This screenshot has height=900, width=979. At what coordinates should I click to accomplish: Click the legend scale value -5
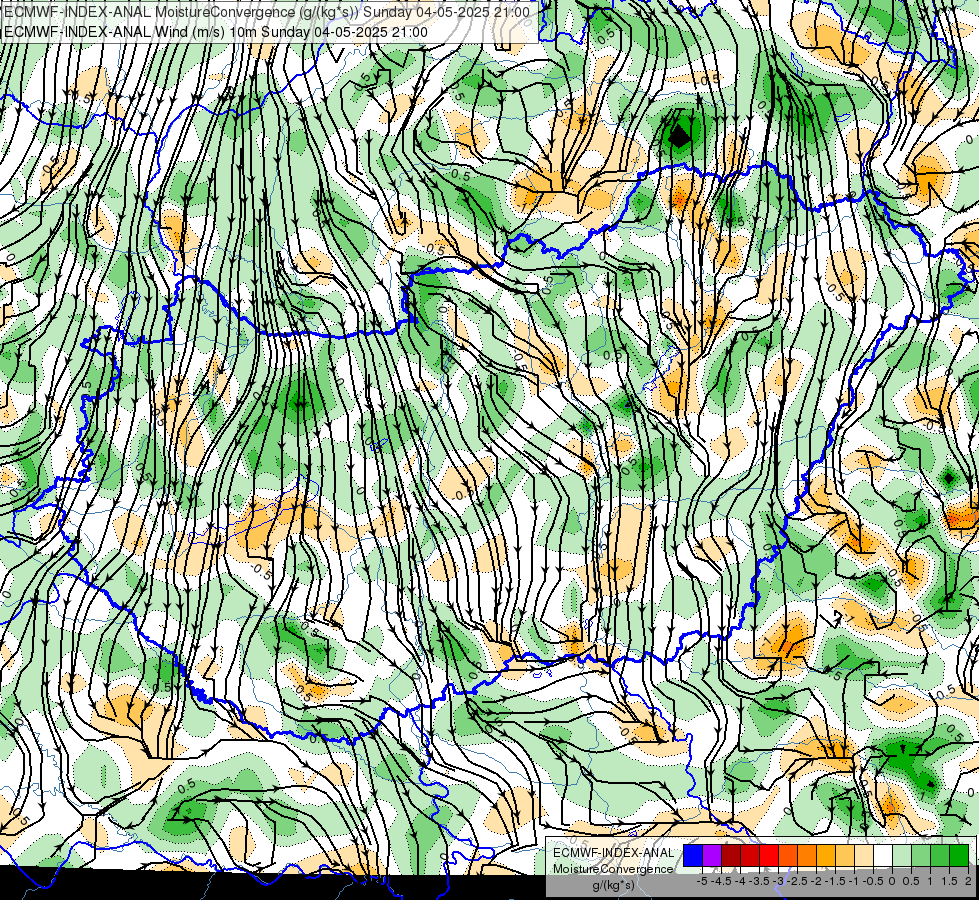[x=702, y=881]
